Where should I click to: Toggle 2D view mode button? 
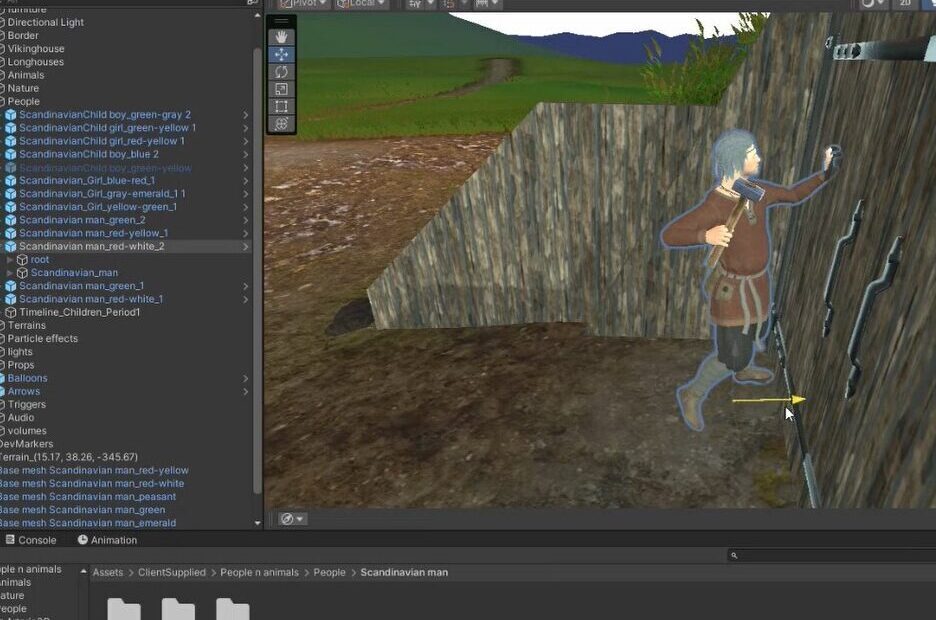click(x=905, y=3)
